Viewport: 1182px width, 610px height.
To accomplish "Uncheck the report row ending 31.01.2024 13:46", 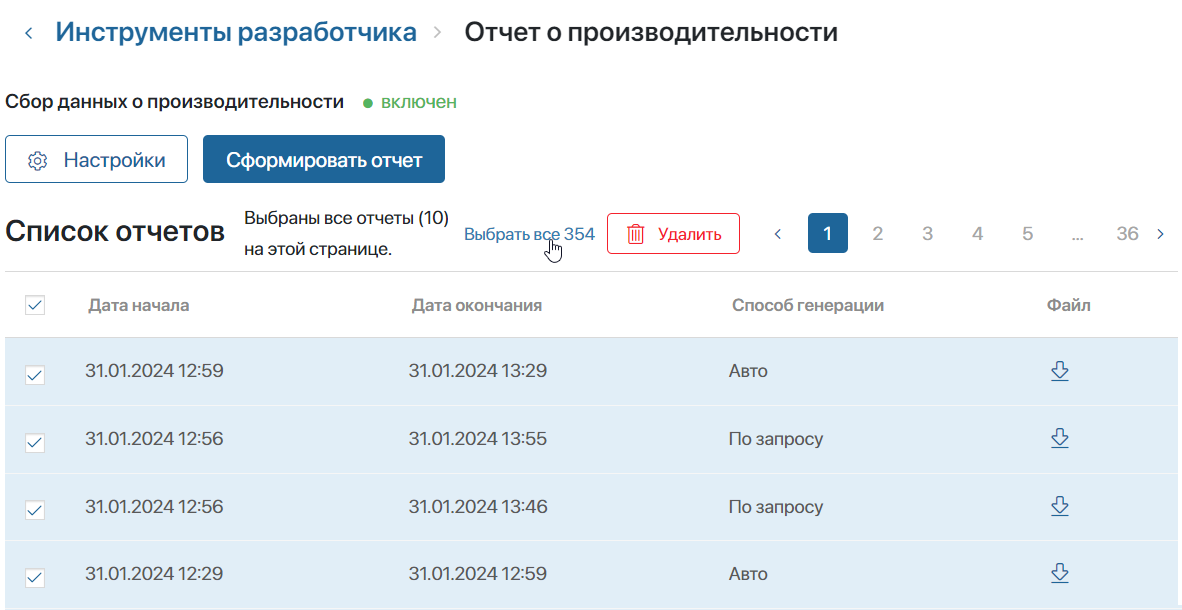I will (x=35, y=510).
